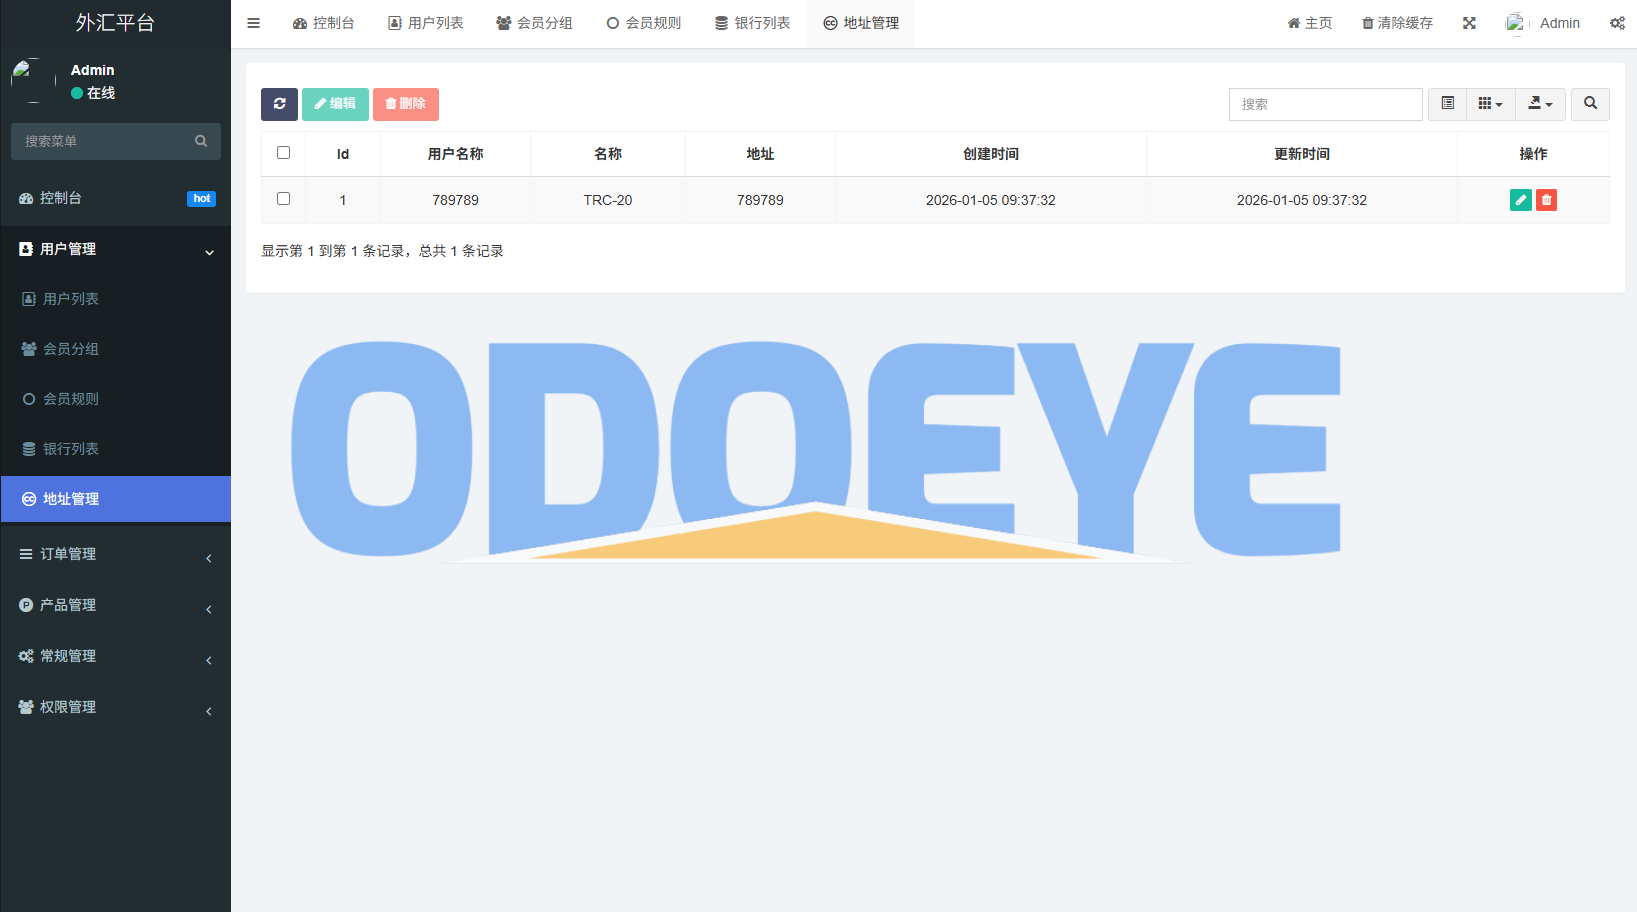Click the refresh table icon button
Viewport: 1637px width, 912px height.
pos(279,104)
